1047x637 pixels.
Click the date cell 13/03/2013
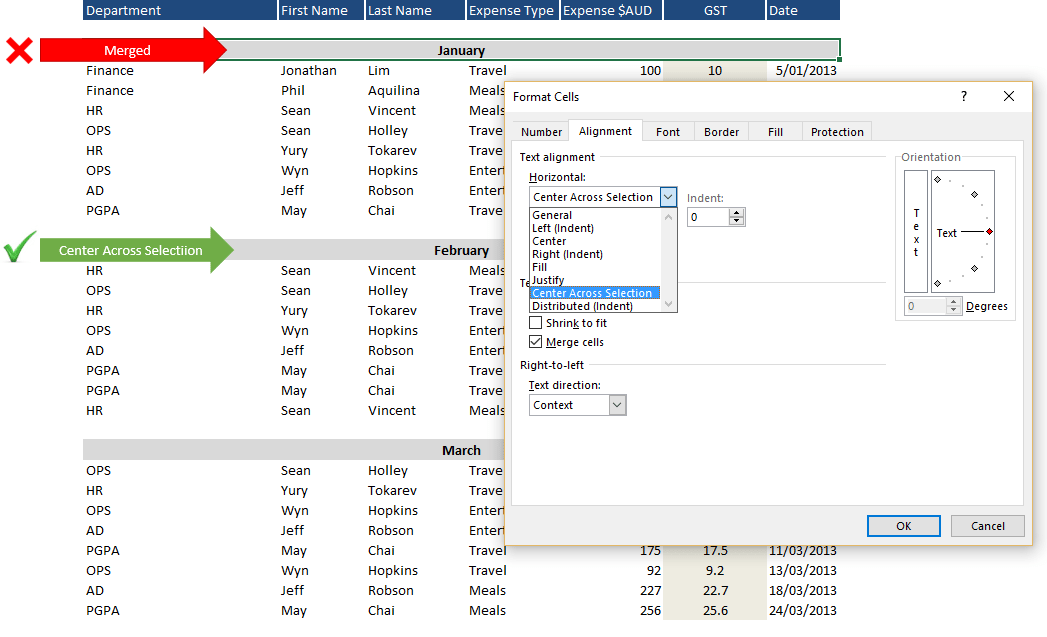(802, 570)
